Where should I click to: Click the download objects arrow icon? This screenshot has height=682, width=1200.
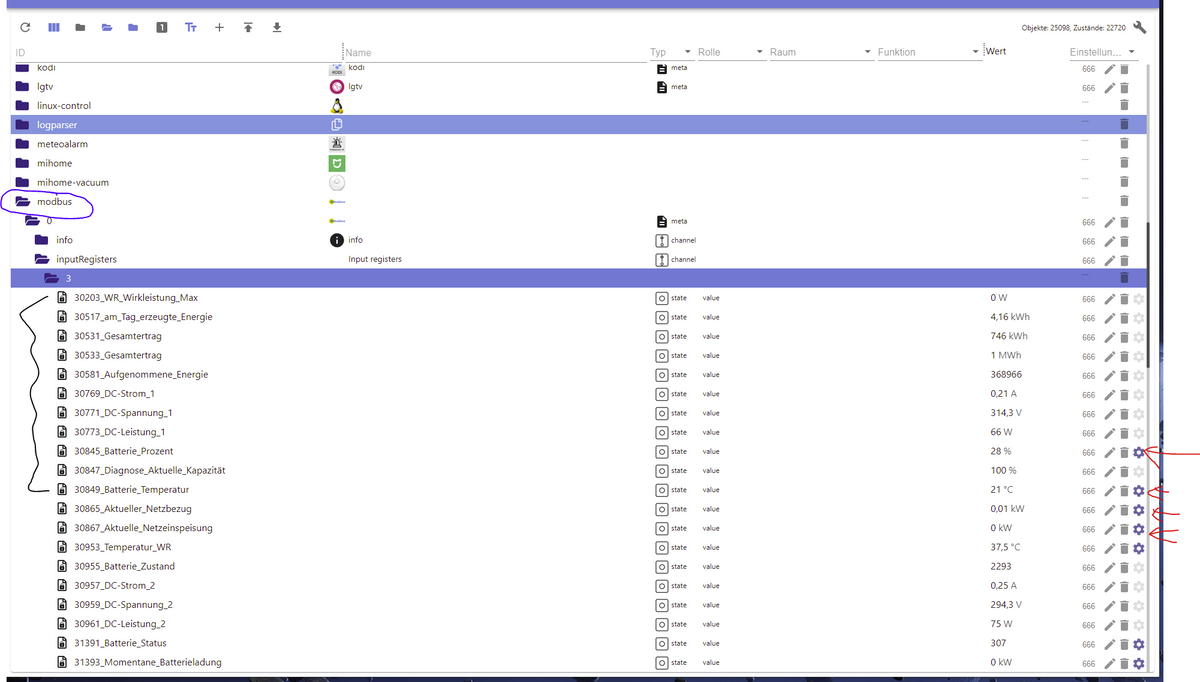(277, 27)
